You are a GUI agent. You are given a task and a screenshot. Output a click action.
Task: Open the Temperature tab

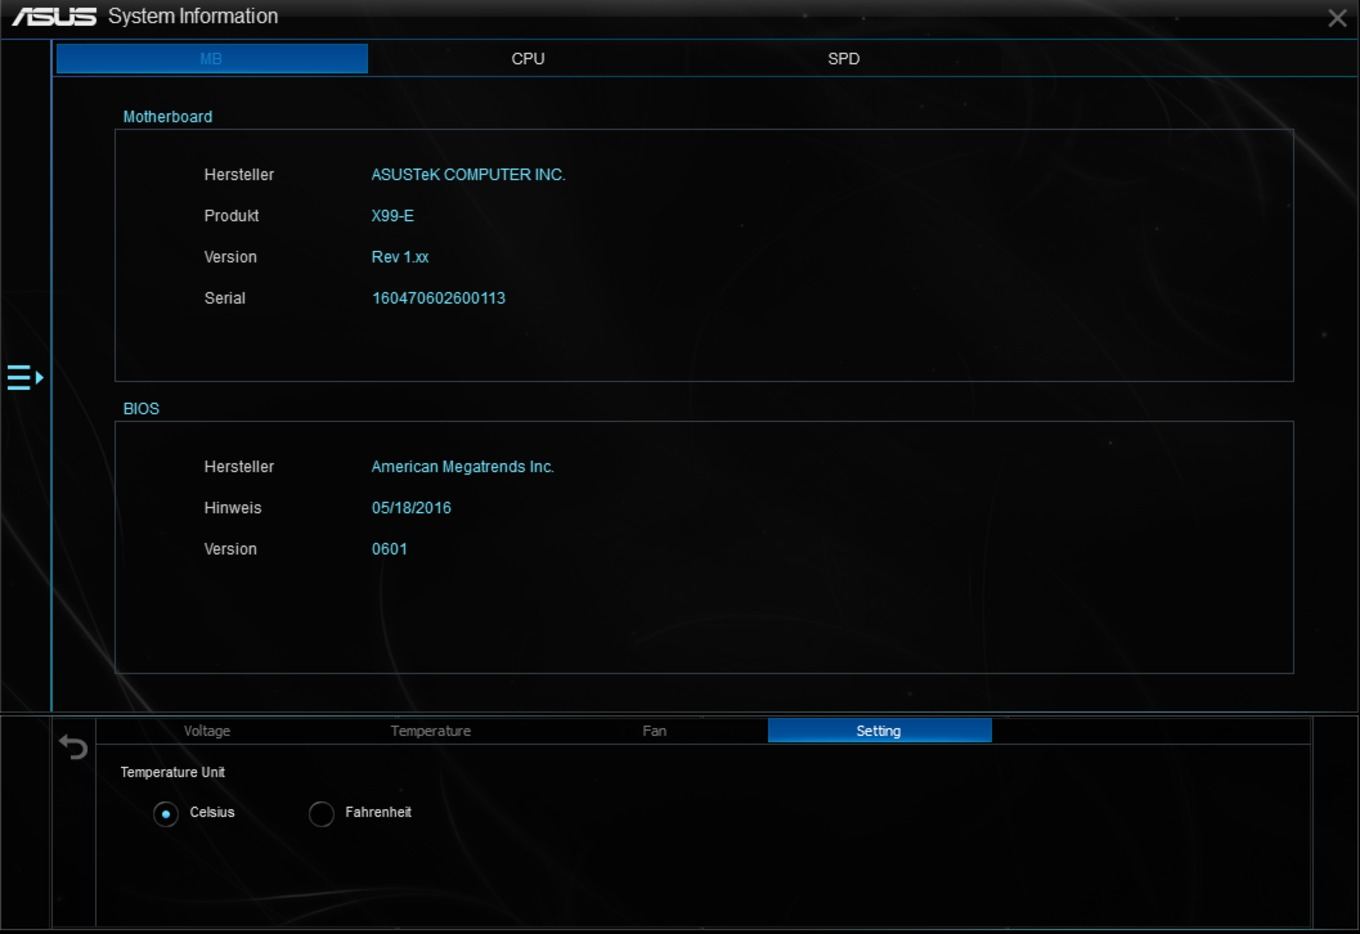click(x=430, y=731)
